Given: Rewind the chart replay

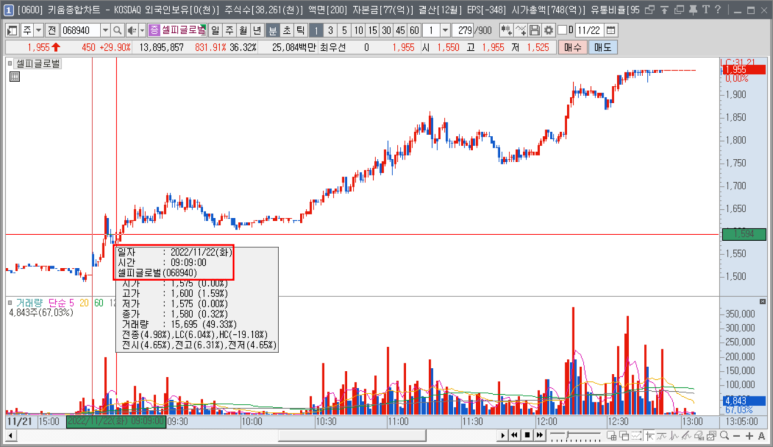Looking at the screenshot, I should pyautogui.click(x=514, y=435).
